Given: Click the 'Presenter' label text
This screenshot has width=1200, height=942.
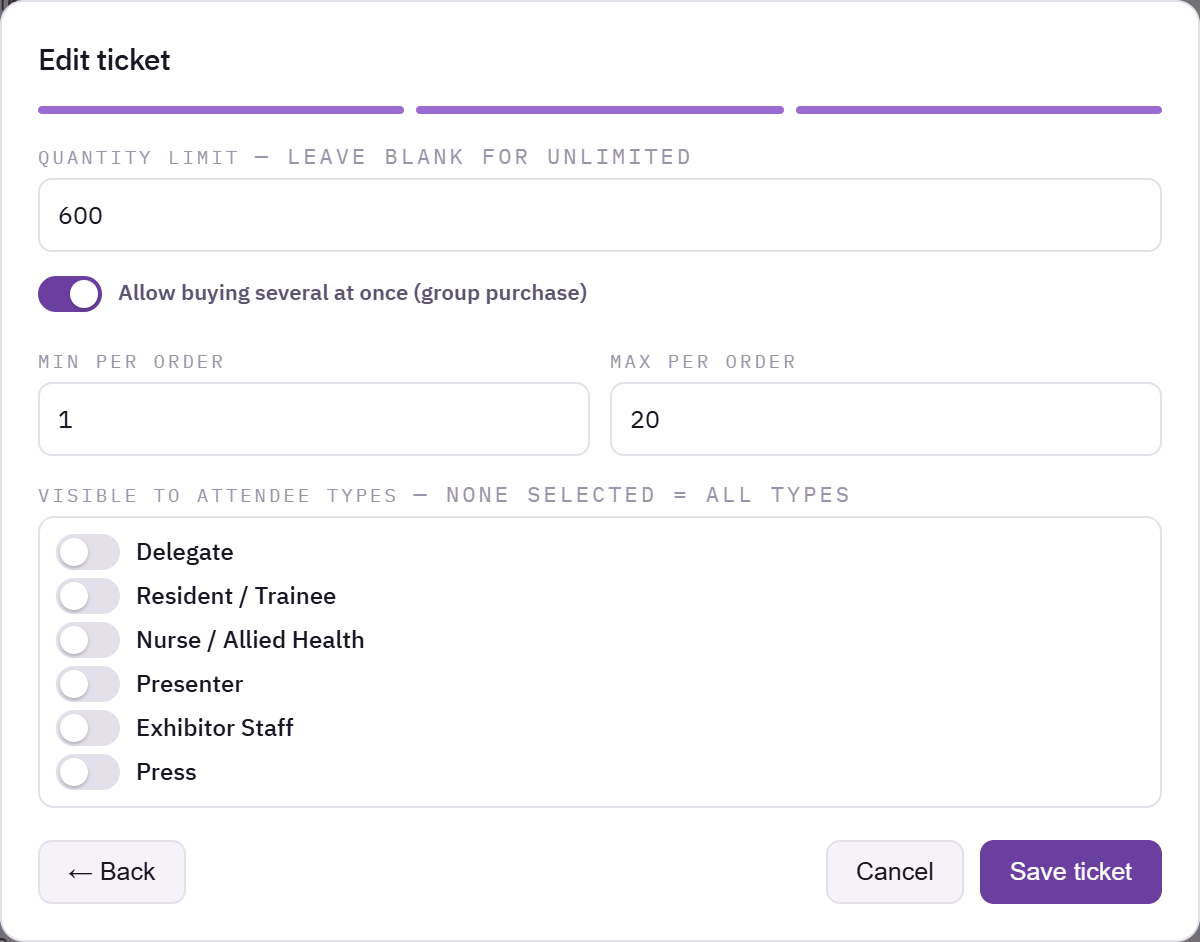Looking at the screenshot, I should 190,684.
